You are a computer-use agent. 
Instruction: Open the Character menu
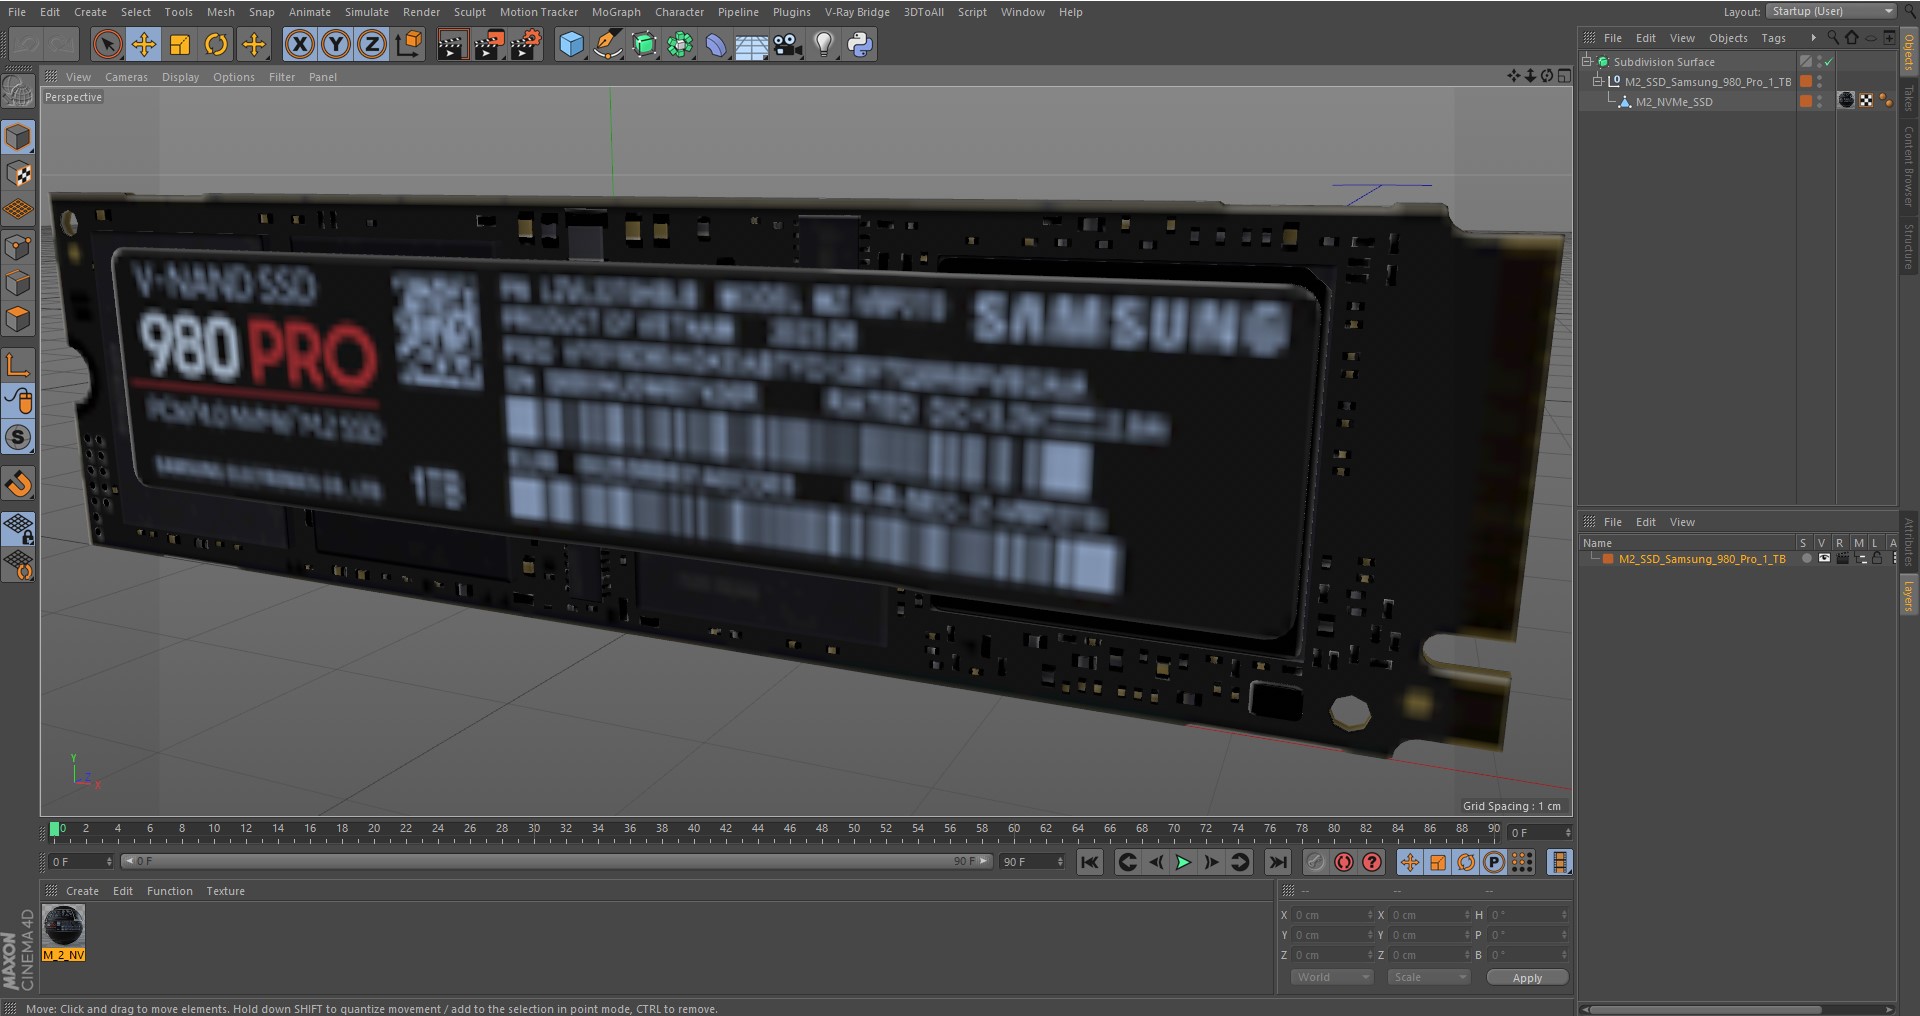(x=679, y=12)
